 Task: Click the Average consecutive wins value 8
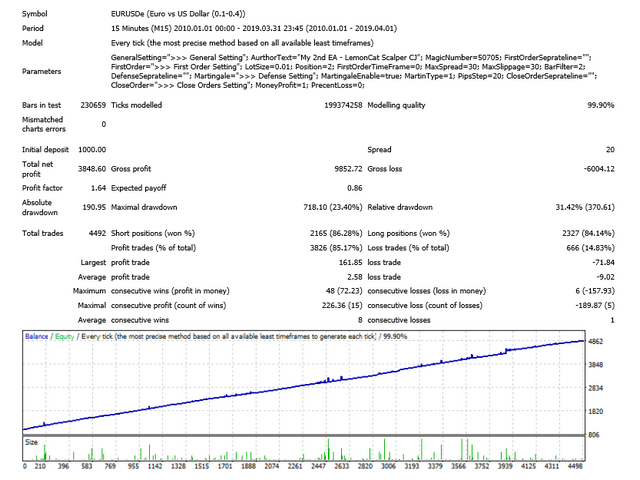(360, 320)
